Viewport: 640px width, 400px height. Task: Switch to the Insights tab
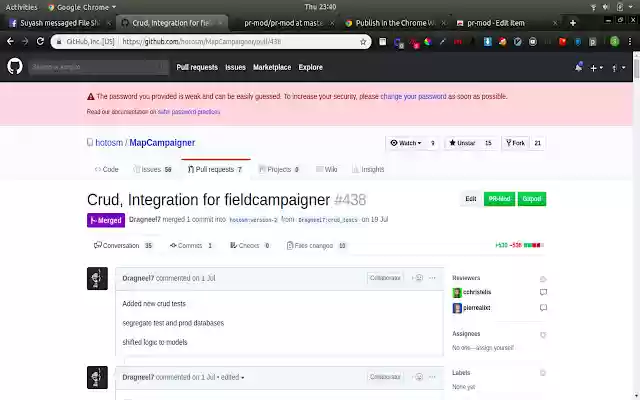[368, 169]
